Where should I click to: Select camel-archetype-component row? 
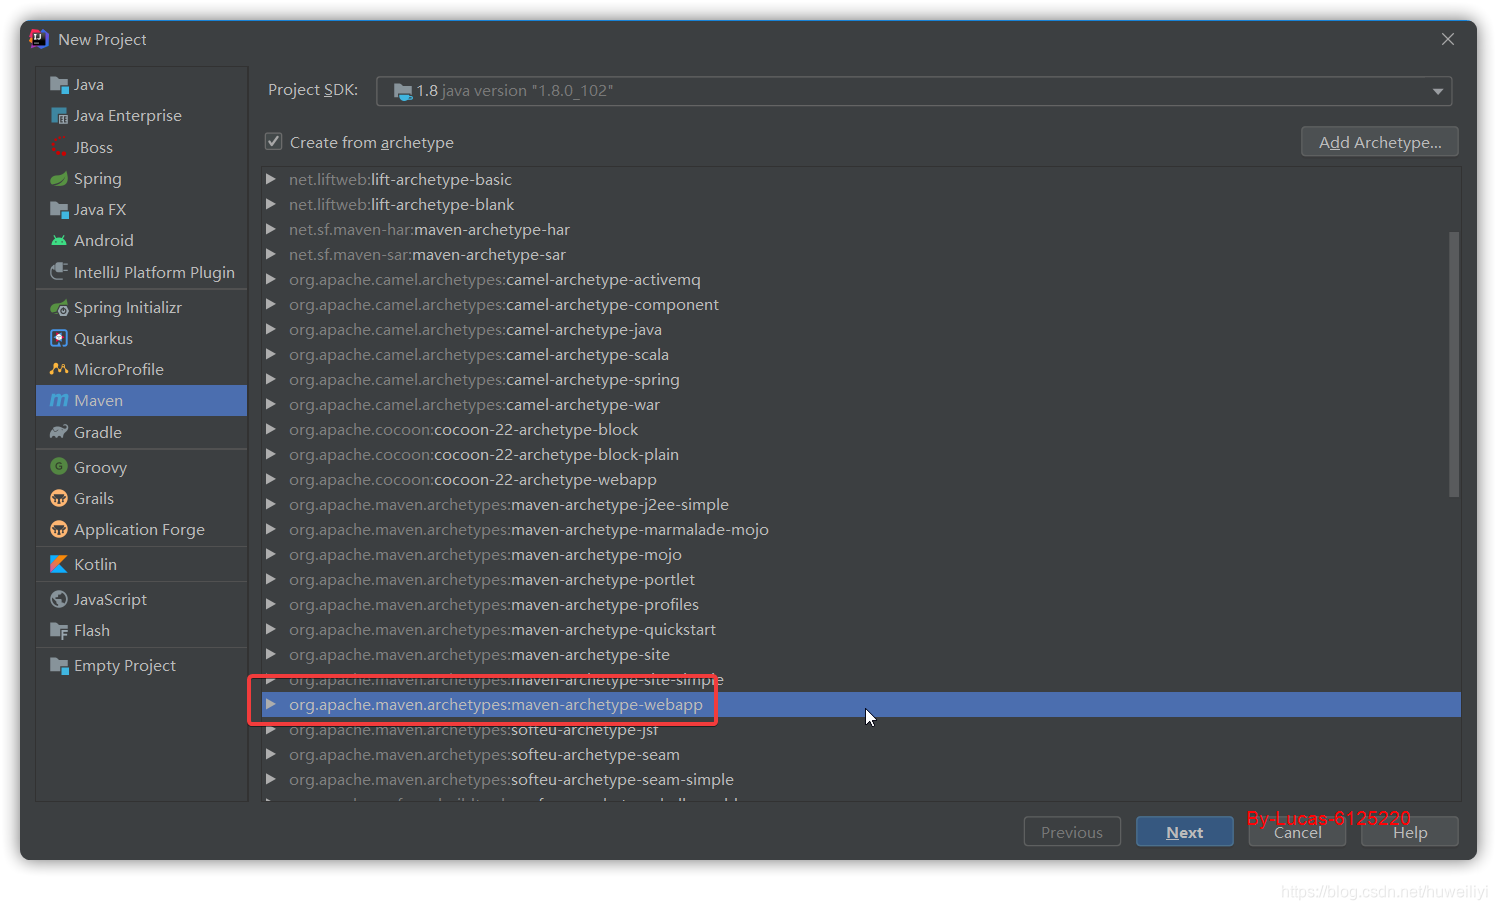click(861, 304)
